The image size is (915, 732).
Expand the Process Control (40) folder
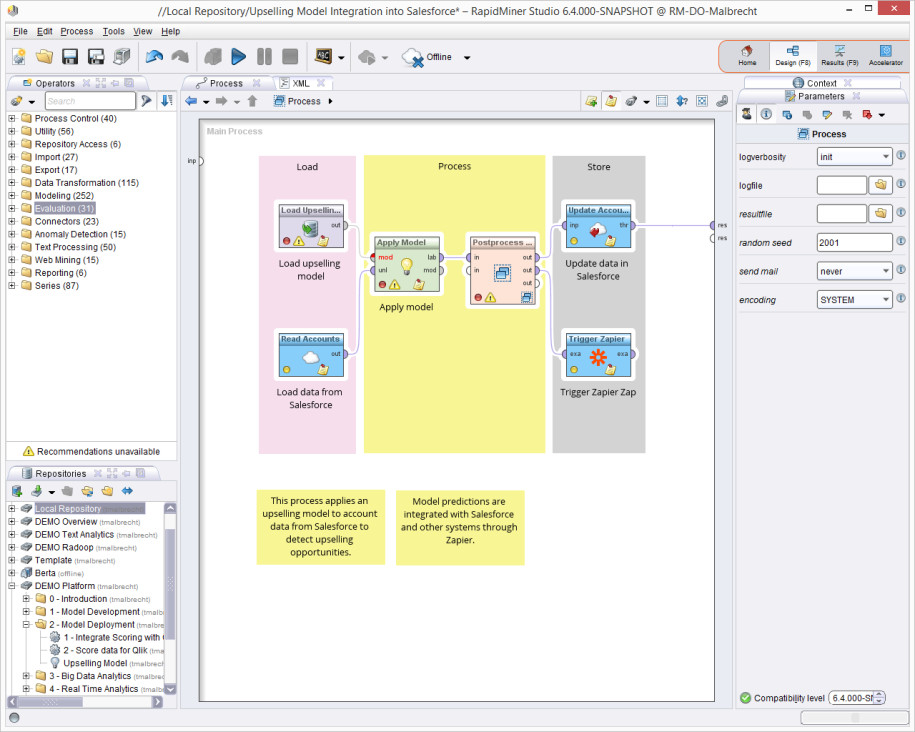pyautogui.click(x=12, y=118)
